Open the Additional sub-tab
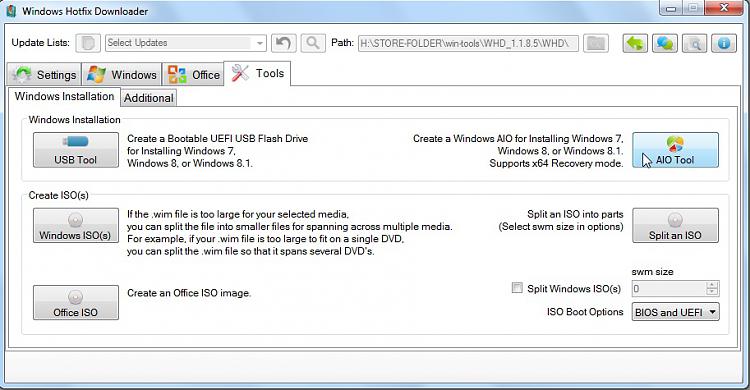The height and width of the screenshot is (390, 750). tap(149, 98)
